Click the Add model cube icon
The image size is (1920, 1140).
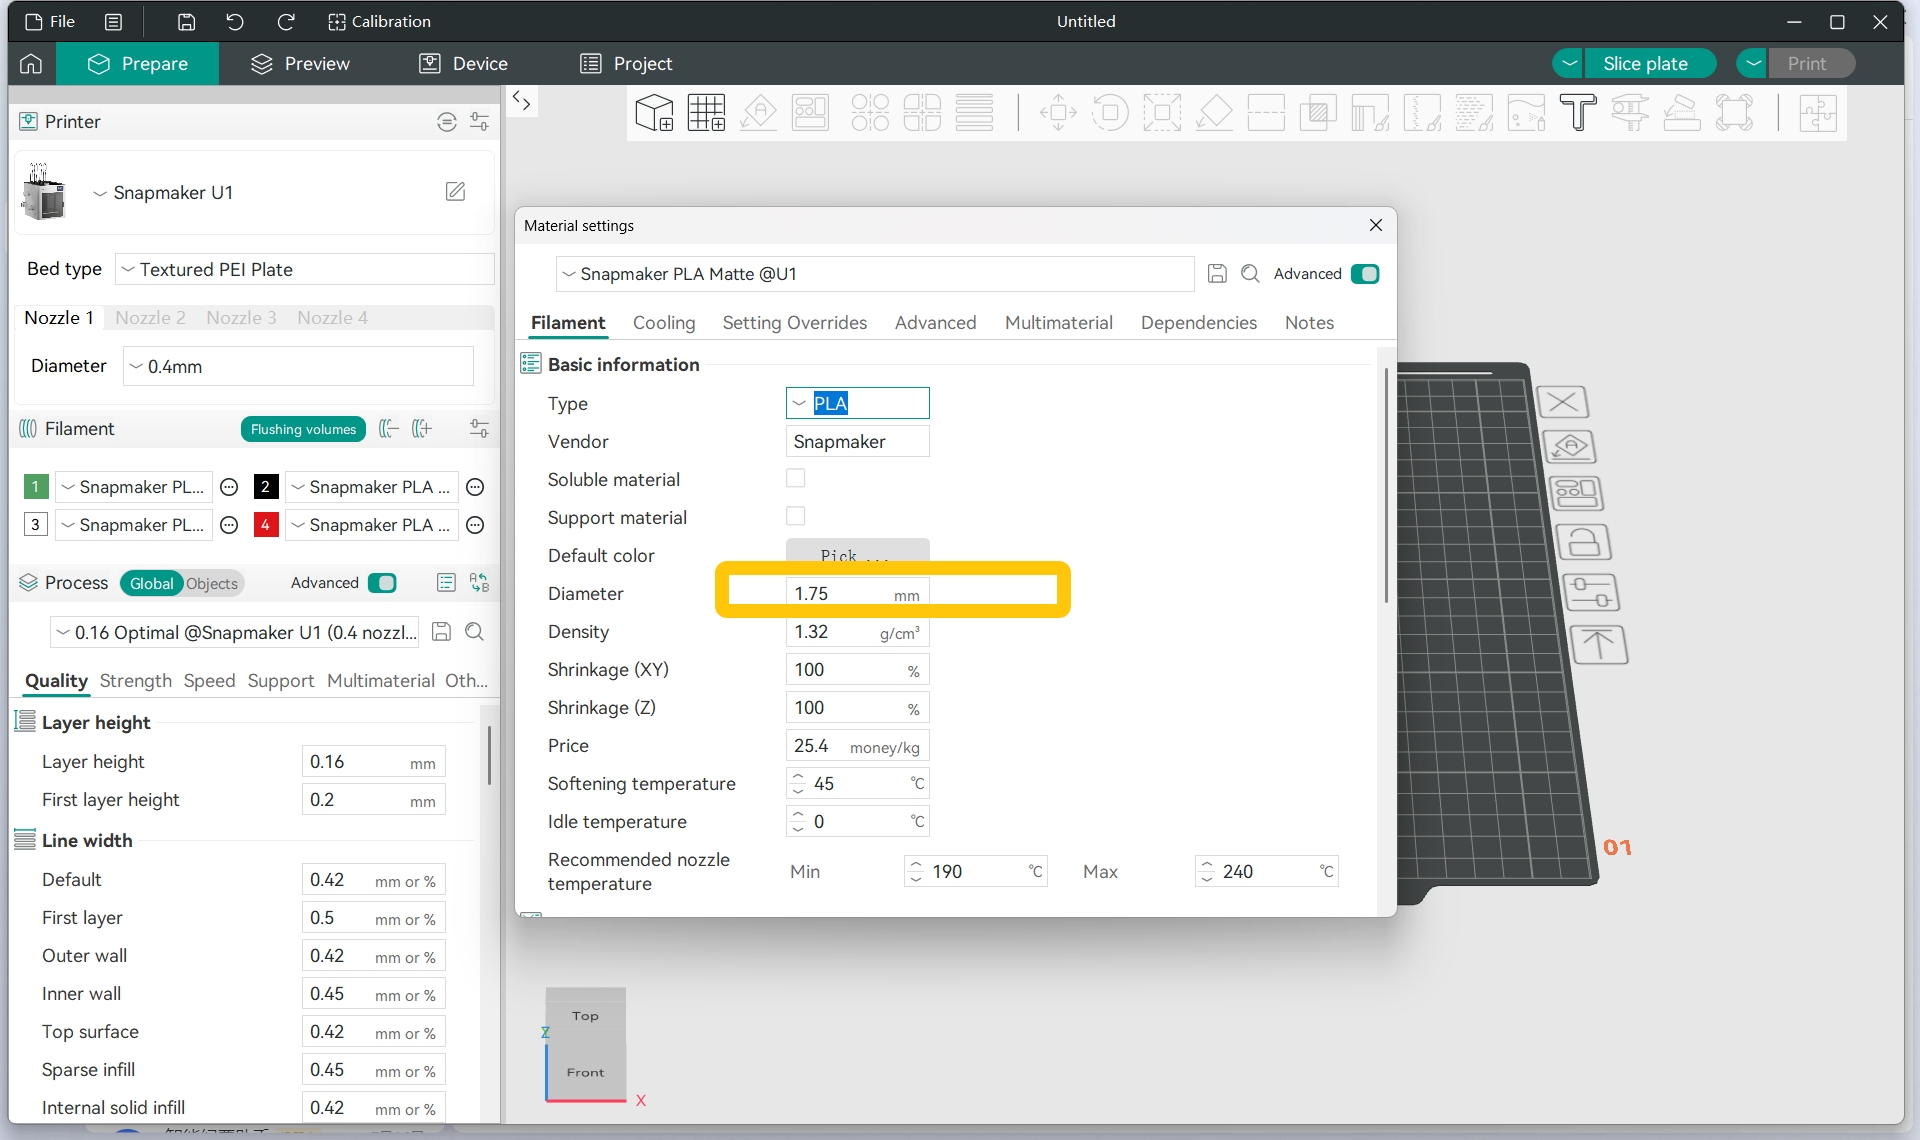pos(654,113)
